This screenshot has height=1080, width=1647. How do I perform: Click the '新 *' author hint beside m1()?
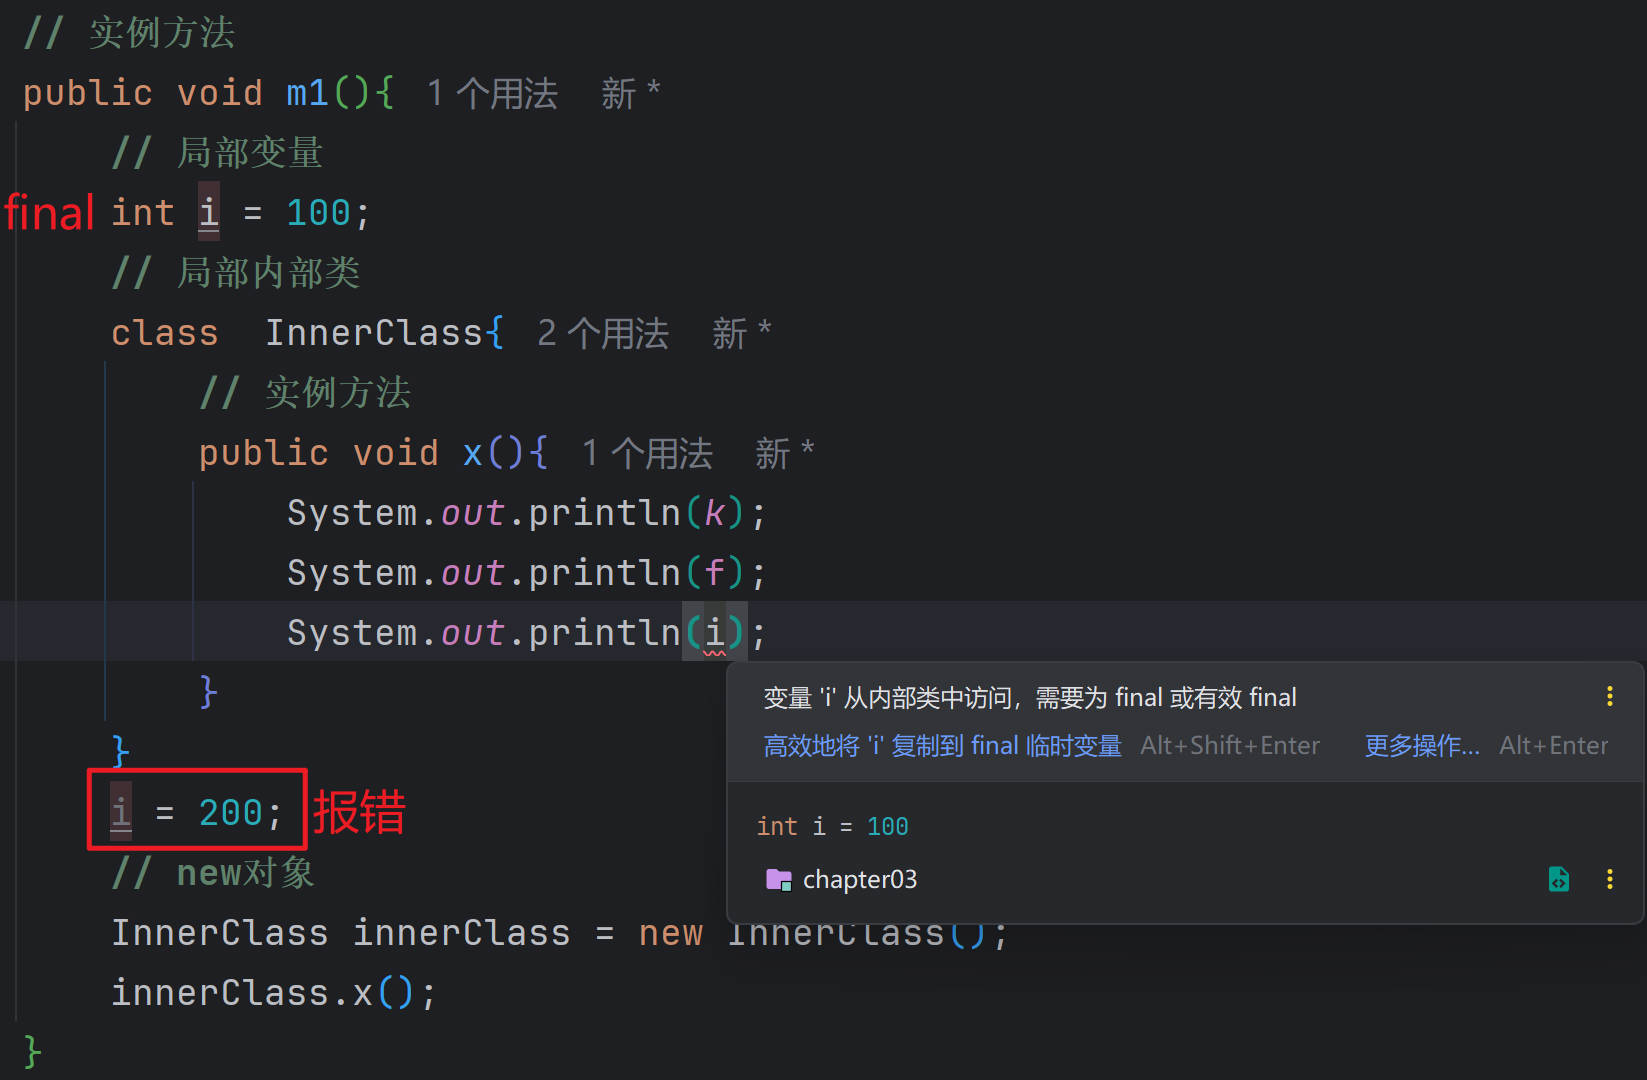click(630, 94)
